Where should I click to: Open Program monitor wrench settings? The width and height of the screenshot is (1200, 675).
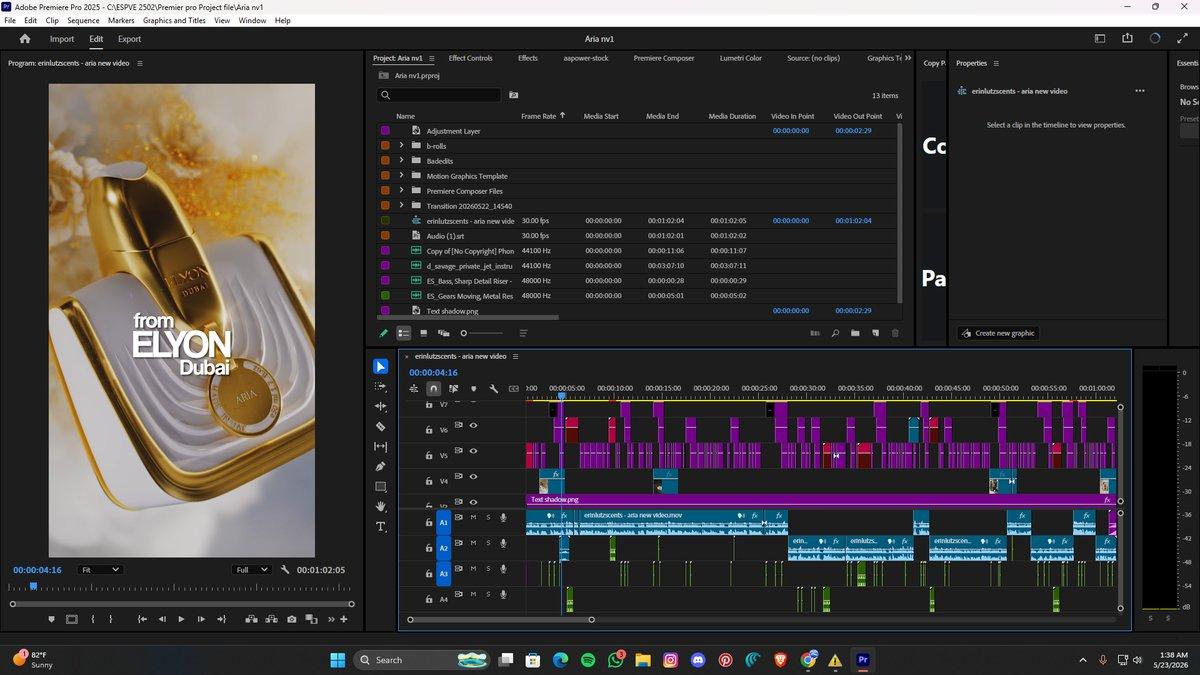[286, 569]
